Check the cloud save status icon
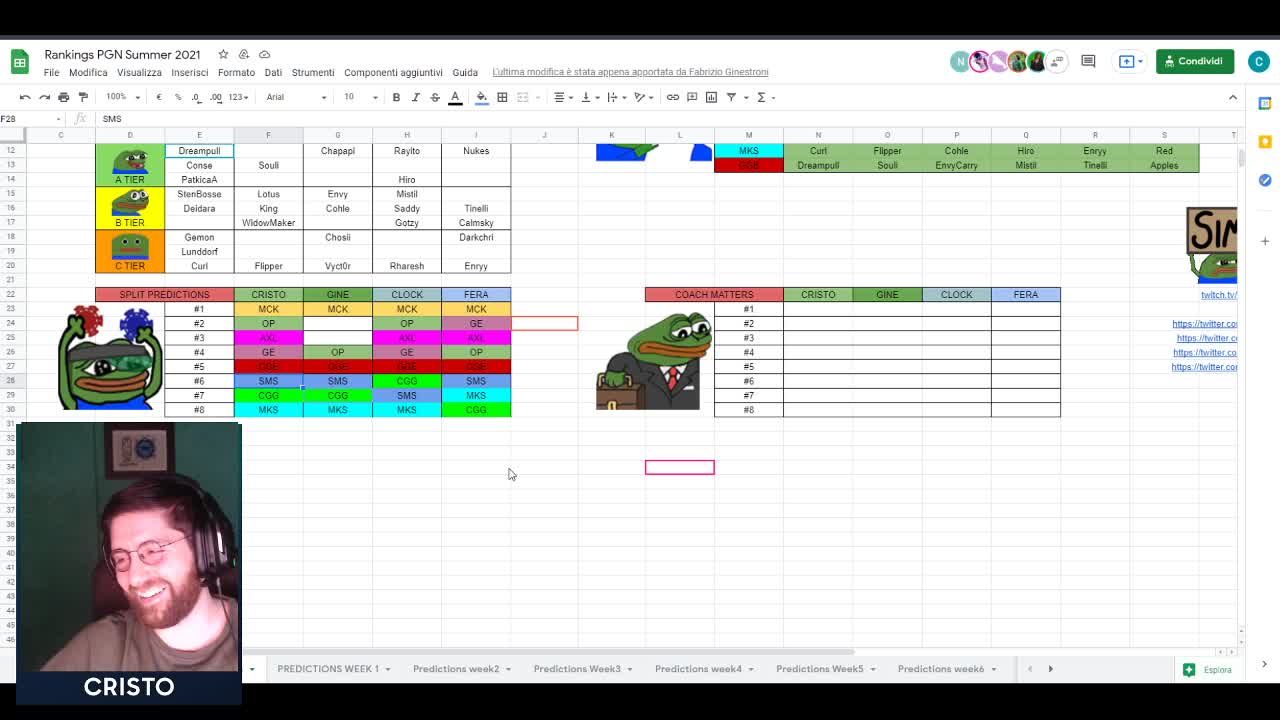This screenshot has height=720, width=1280. (x=264, y=54)
